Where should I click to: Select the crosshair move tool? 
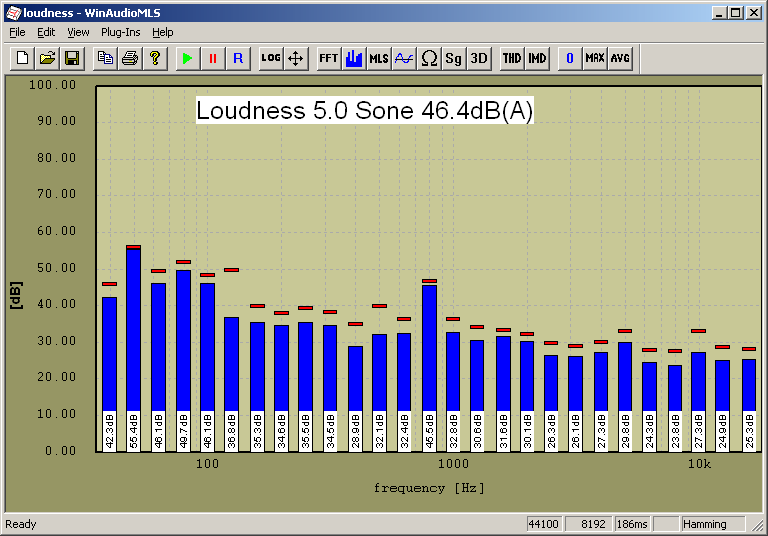(296, 58)
